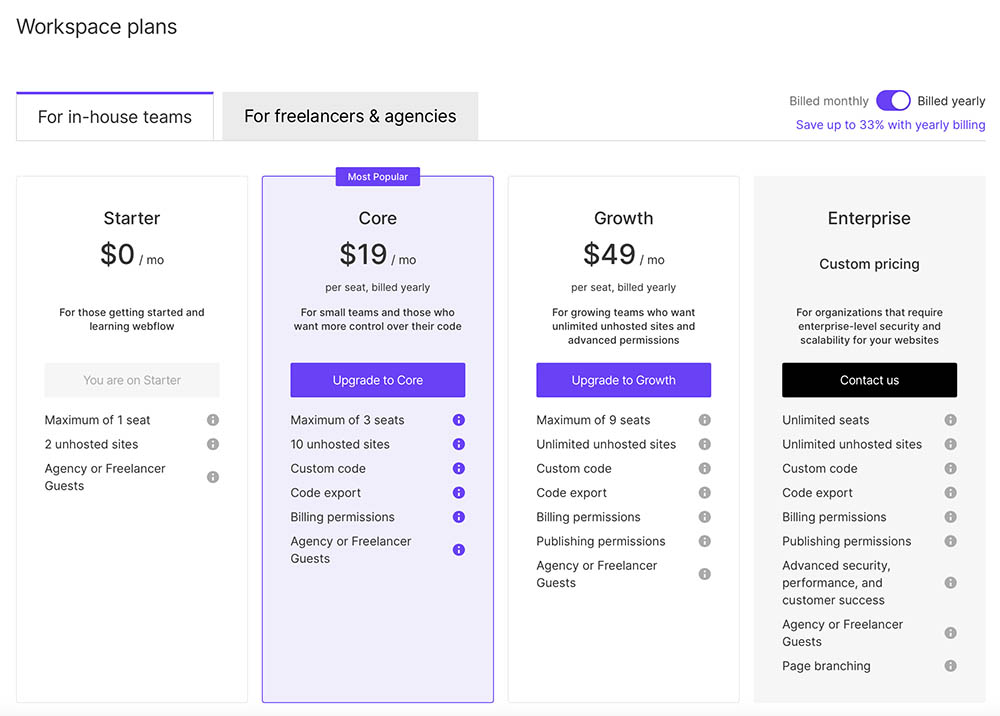View info for Growth's "Billing permissions"

(705, 517)
